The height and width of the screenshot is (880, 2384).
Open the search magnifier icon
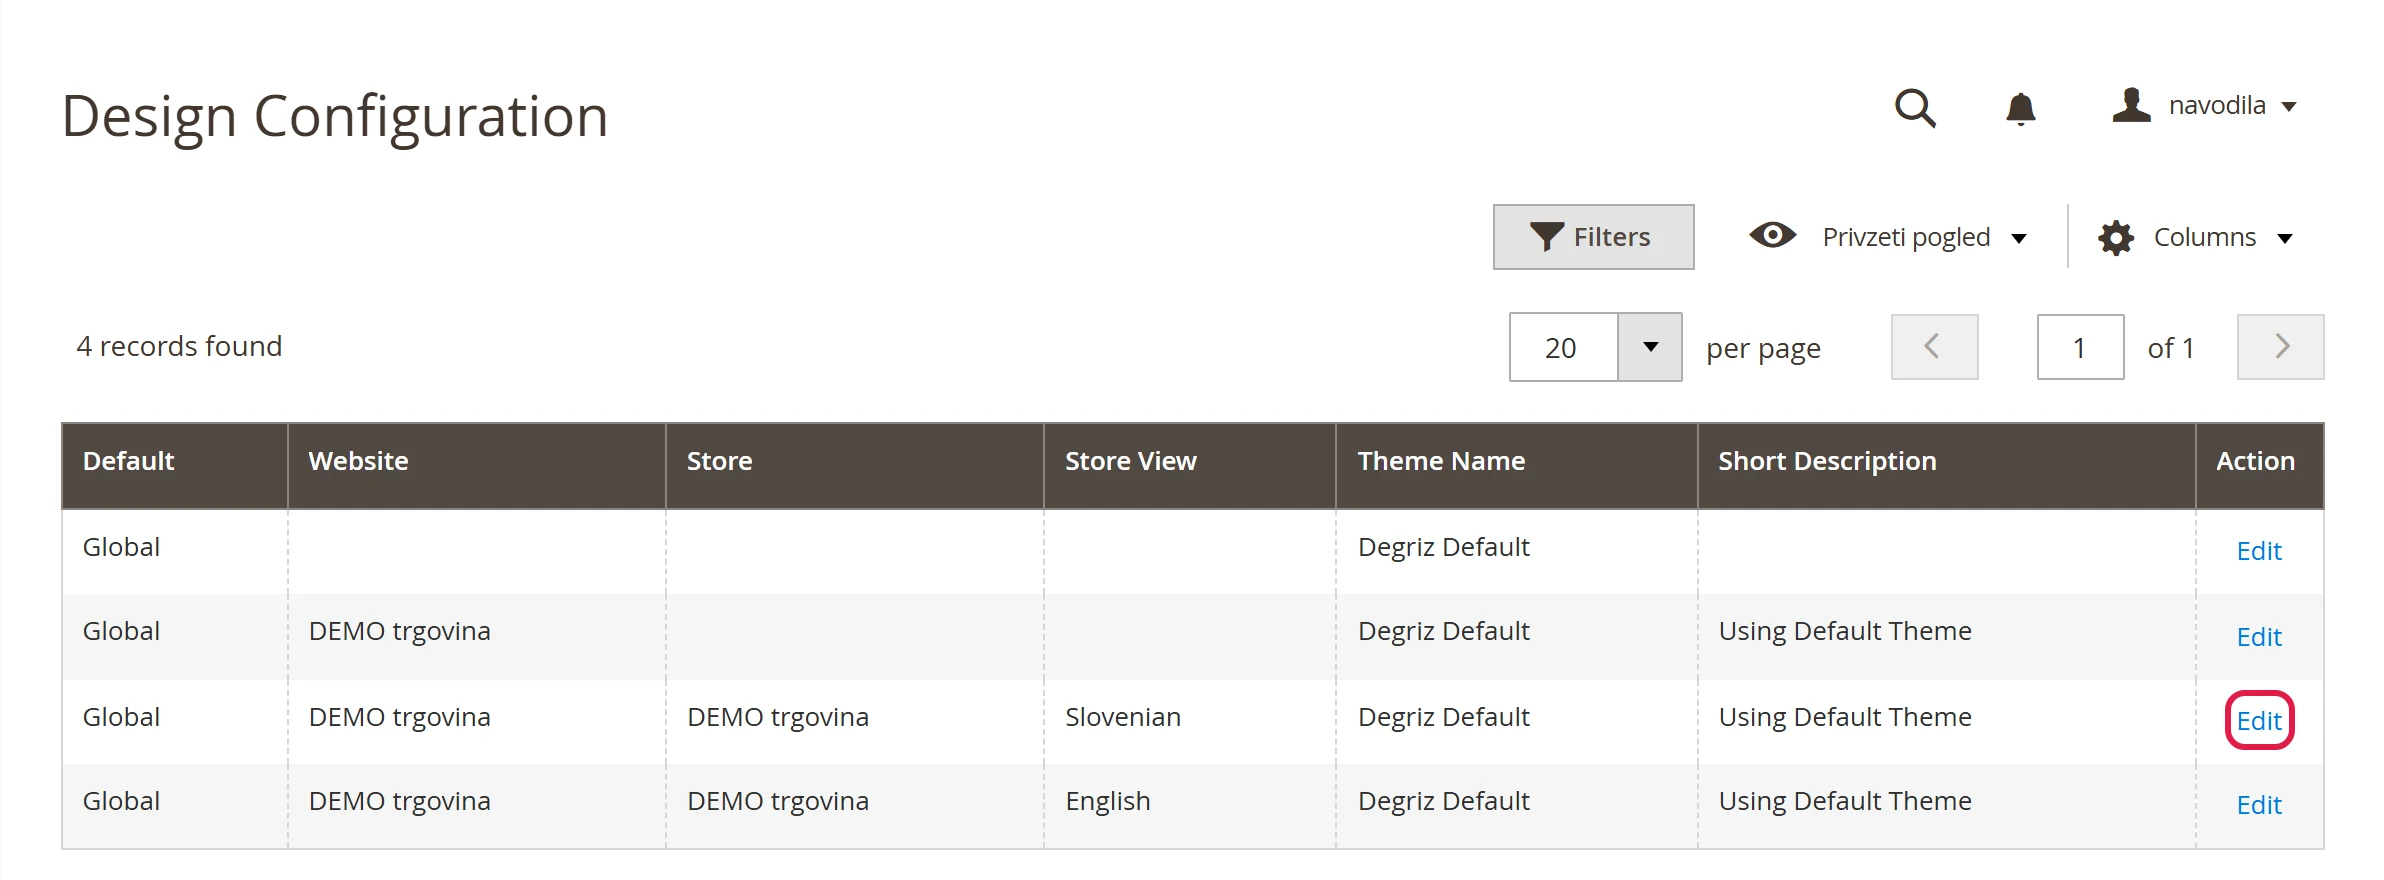(x=1915, y=108)
